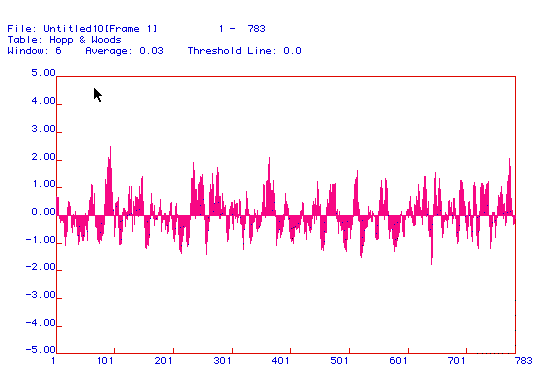Click the y-axis label 1.00
536x386 pixels.
coord(43,184)
